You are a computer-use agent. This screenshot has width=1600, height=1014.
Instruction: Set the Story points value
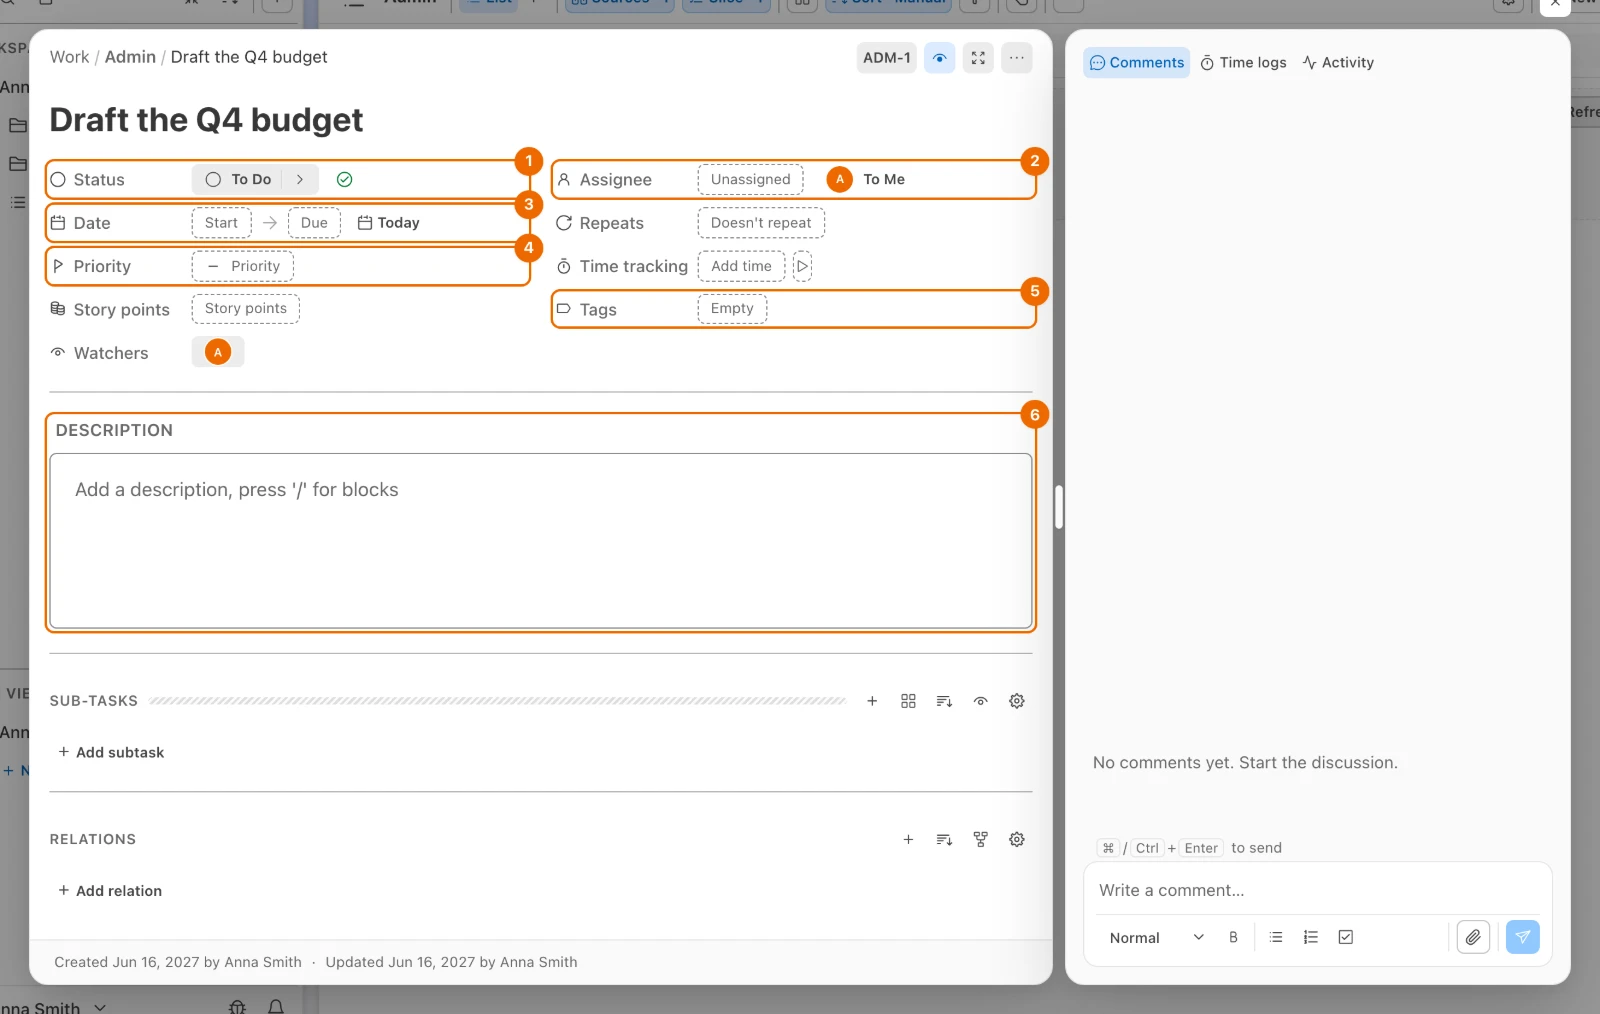[x=246, y=309]
